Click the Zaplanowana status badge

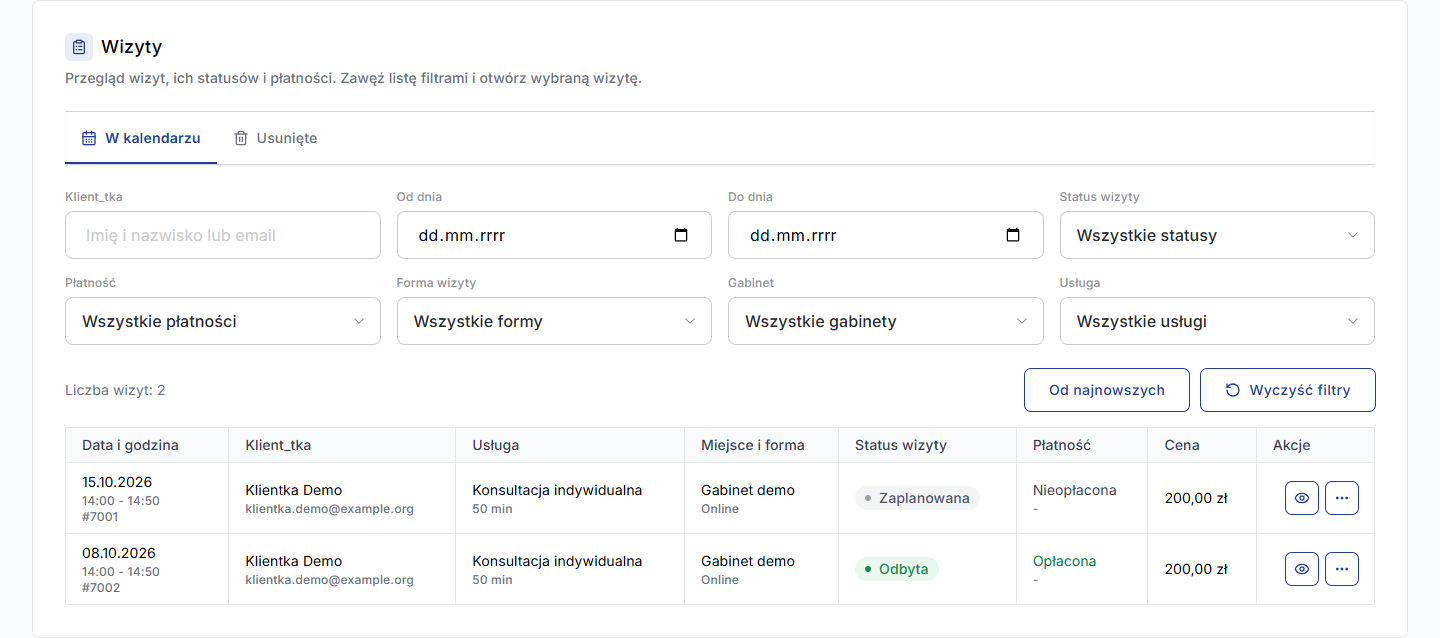[x=917, y=498]
